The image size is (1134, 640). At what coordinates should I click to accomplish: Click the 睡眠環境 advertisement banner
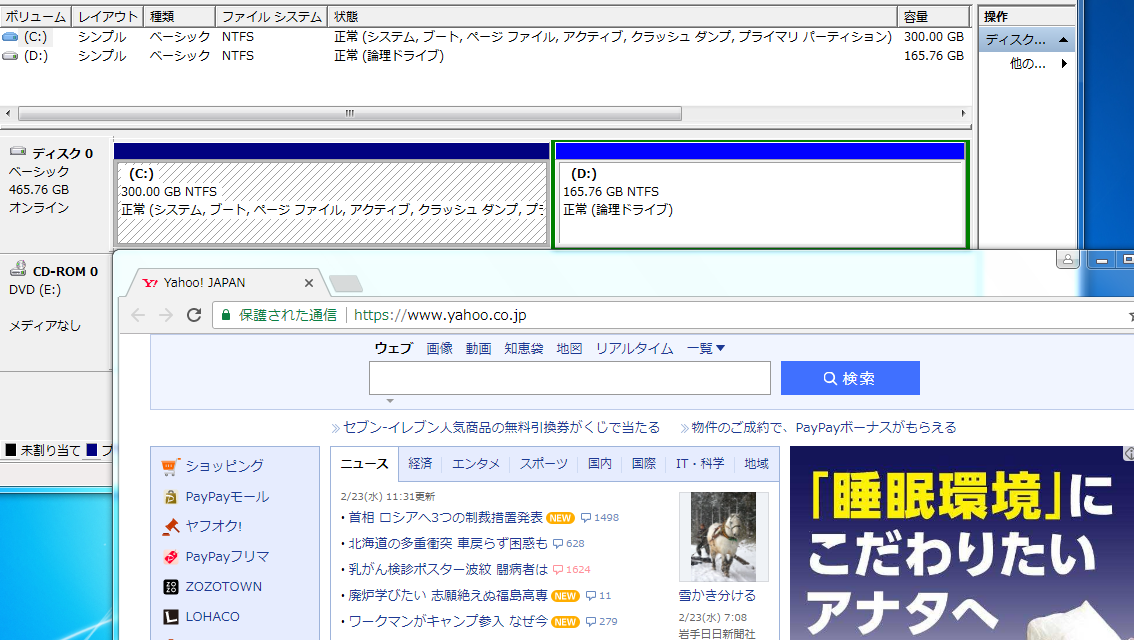[962, 543]
